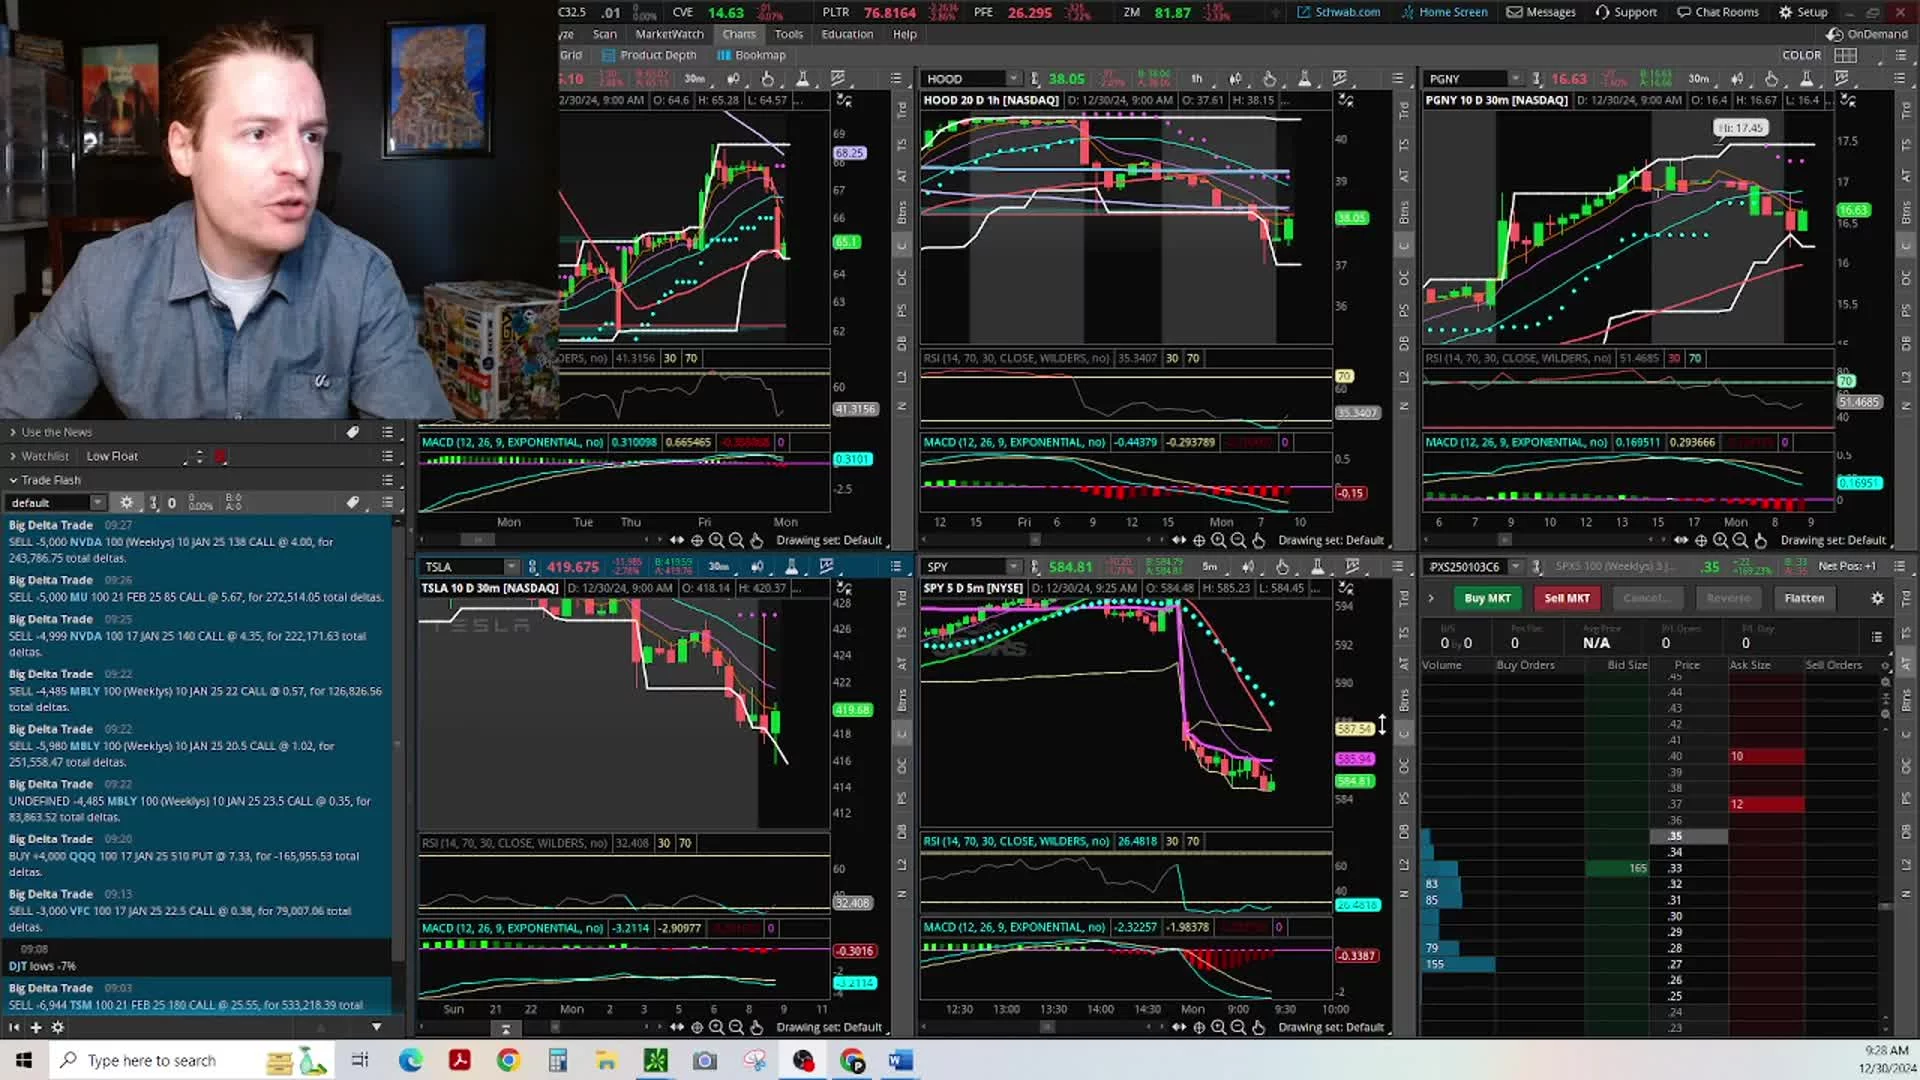
Task: Open HOOD chart drawings hand tool
Action: point(1269,78)
